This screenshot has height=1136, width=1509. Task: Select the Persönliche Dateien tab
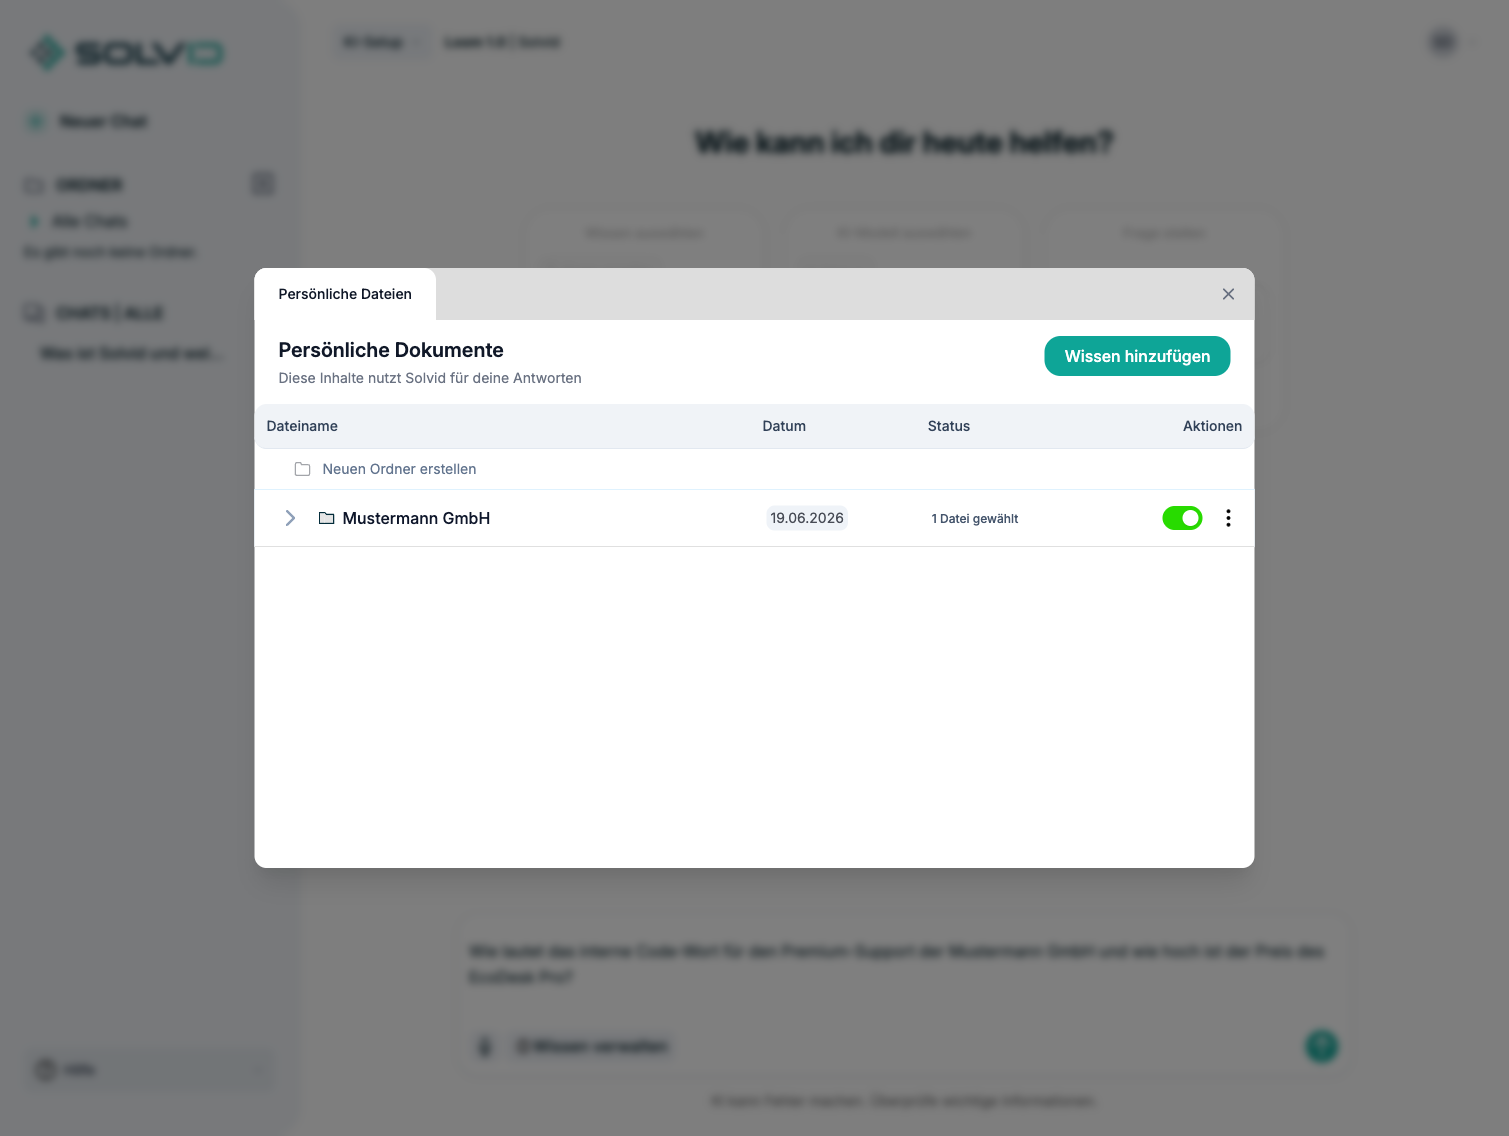[345, 294]
